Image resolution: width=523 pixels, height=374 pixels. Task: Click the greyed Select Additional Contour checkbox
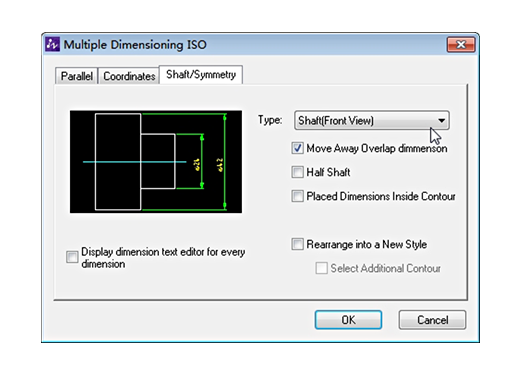click(321, 268)
